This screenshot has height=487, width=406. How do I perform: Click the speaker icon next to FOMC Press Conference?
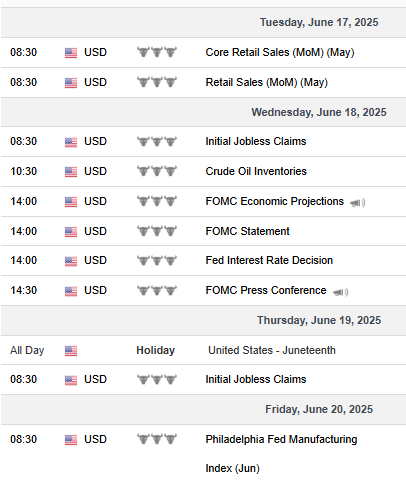(340, 292)
